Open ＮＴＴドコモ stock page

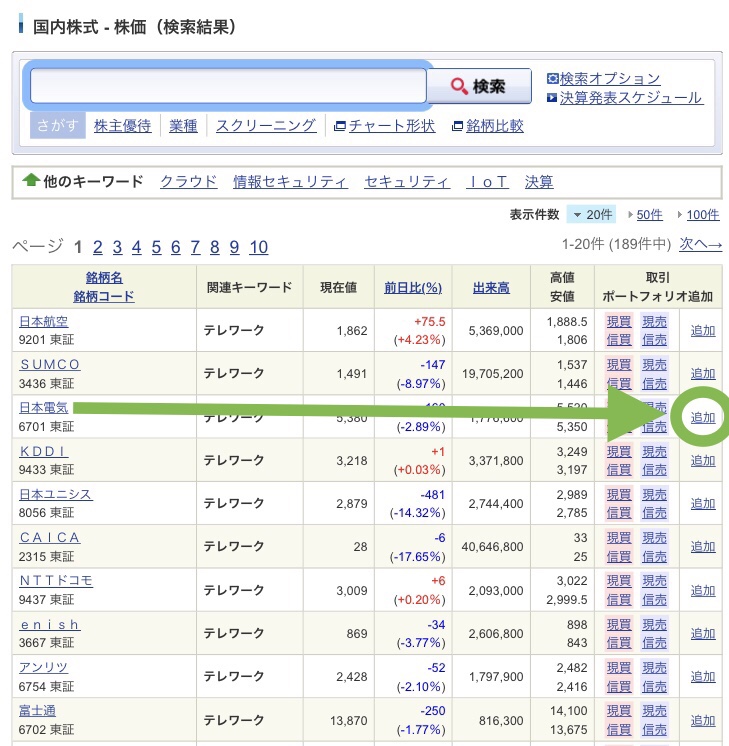(x=56, y=581)
